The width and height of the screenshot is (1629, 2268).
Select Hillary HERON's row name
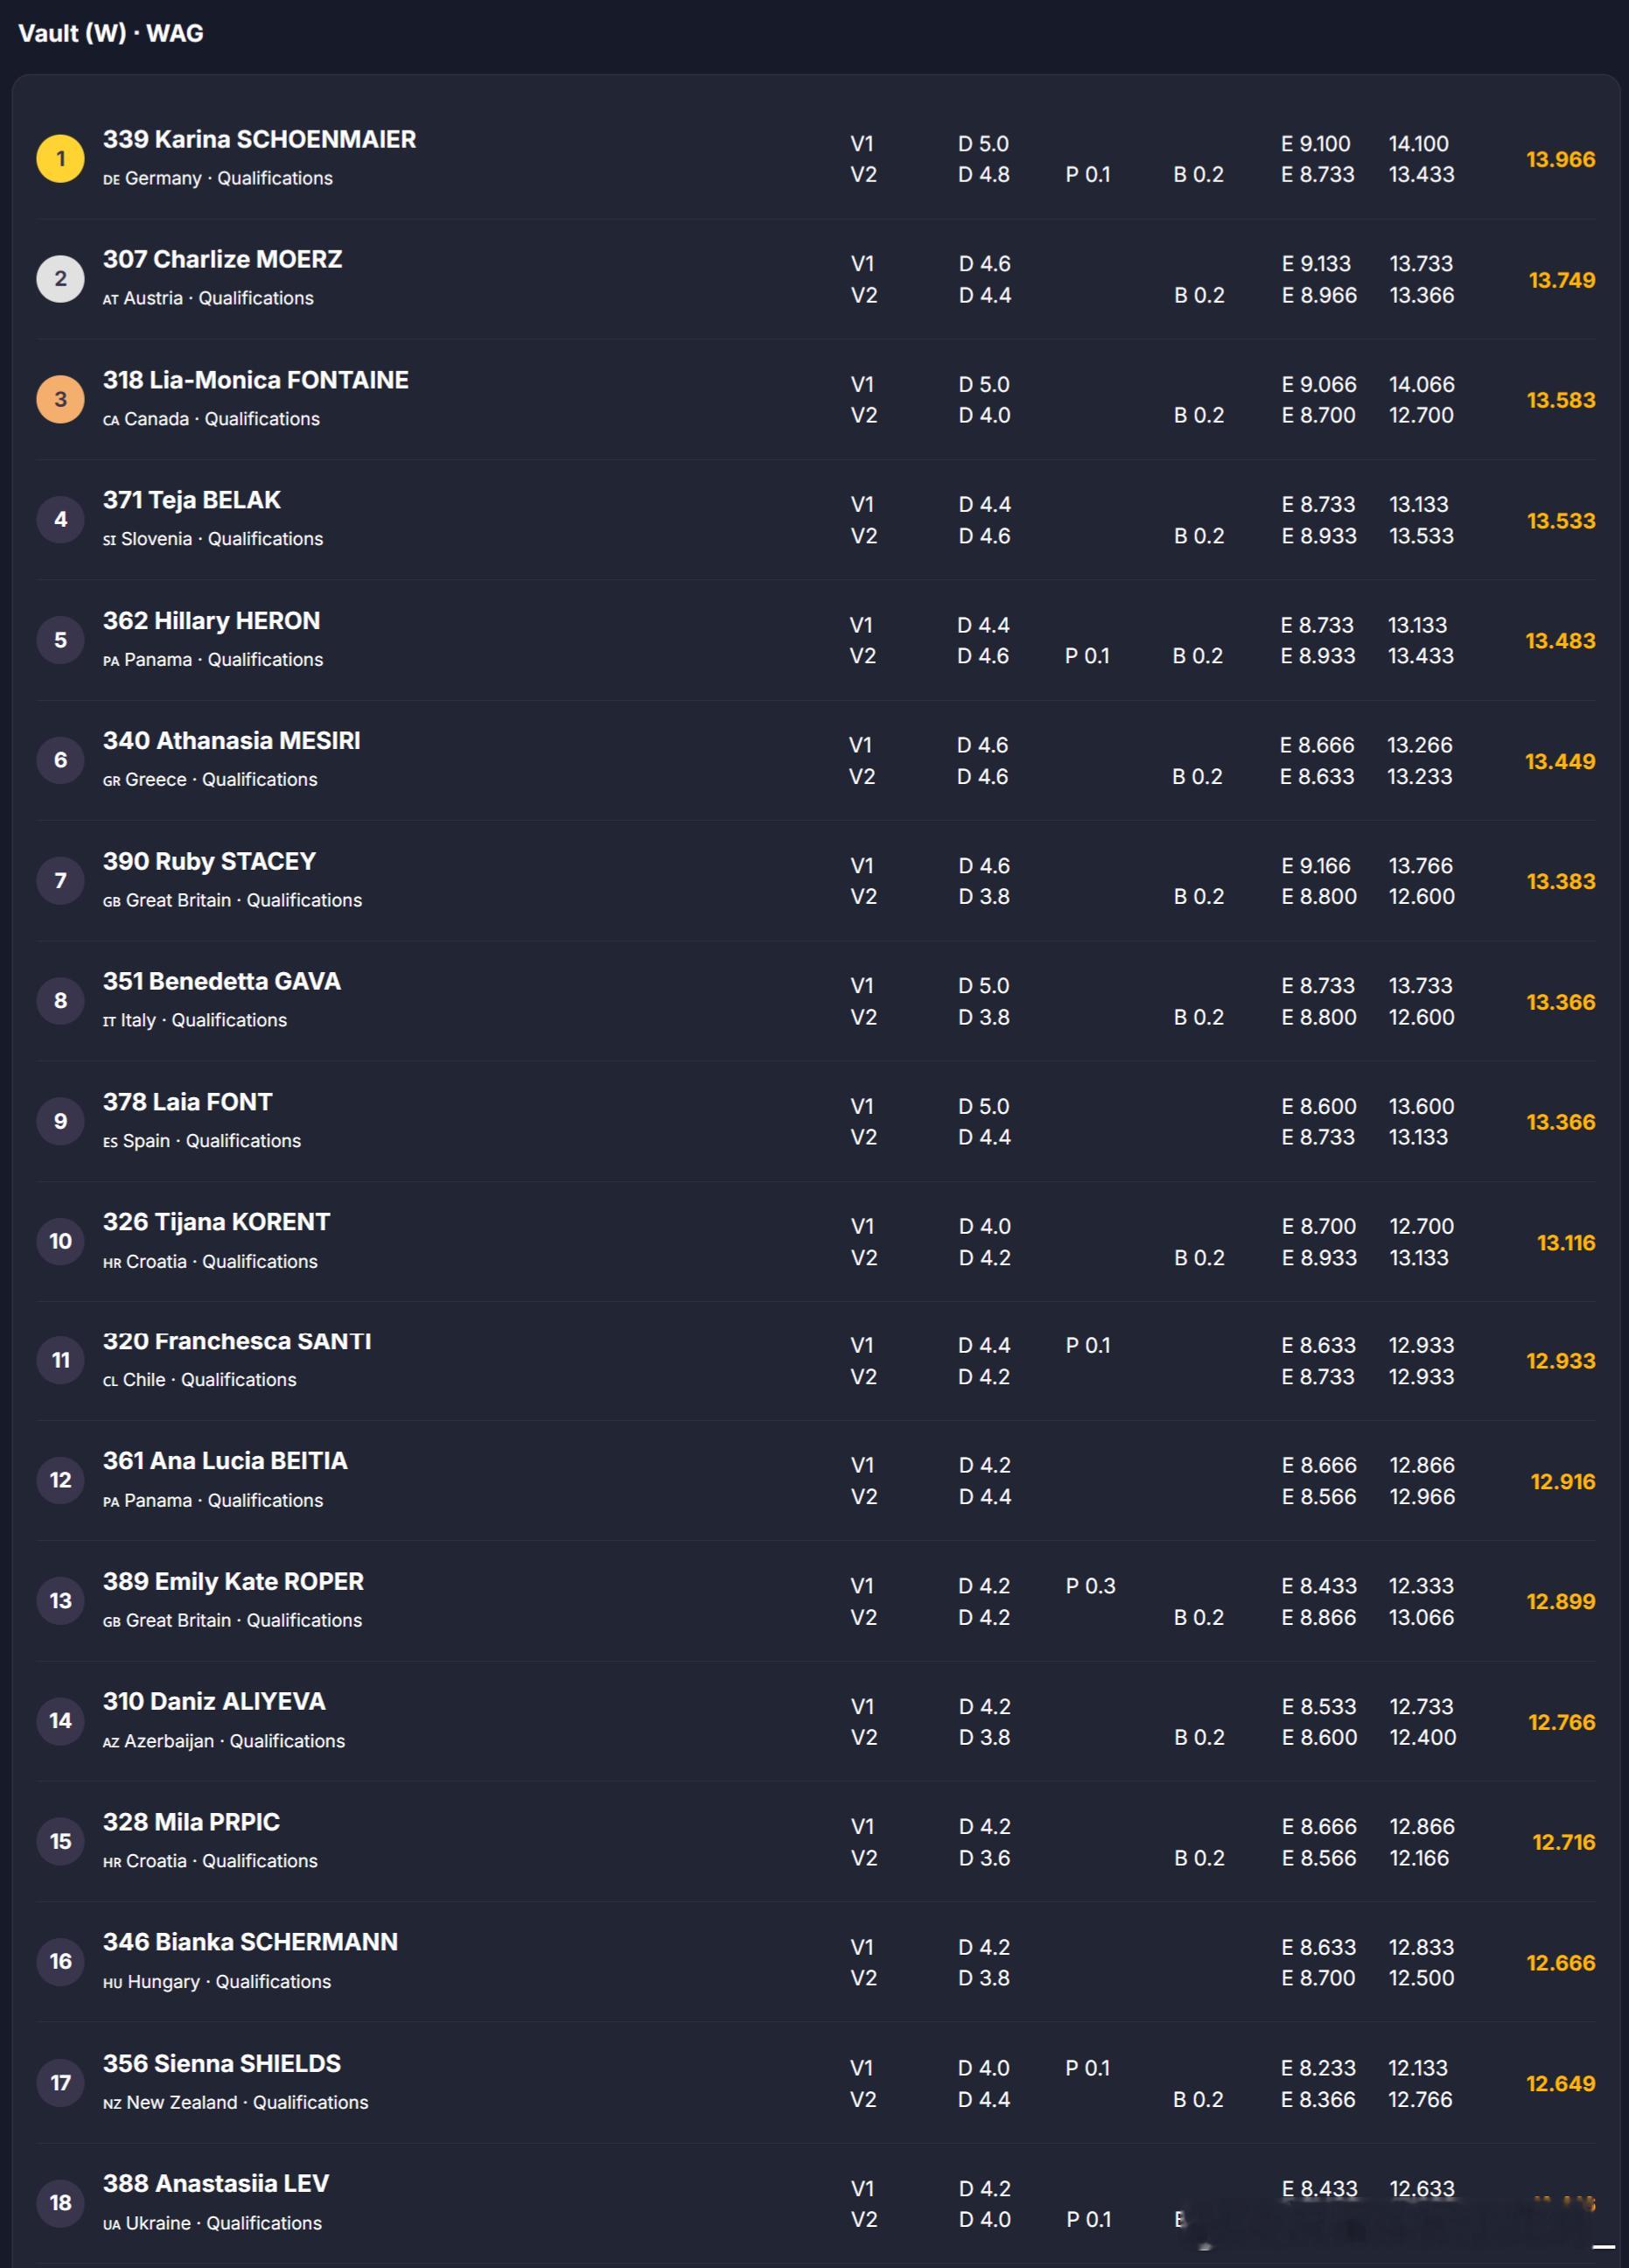(211, 621)
